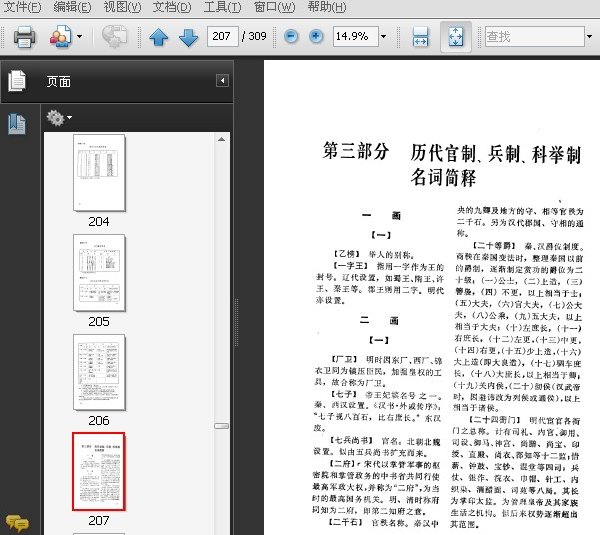Open the collaborate/share users icon

coord(60,37)
